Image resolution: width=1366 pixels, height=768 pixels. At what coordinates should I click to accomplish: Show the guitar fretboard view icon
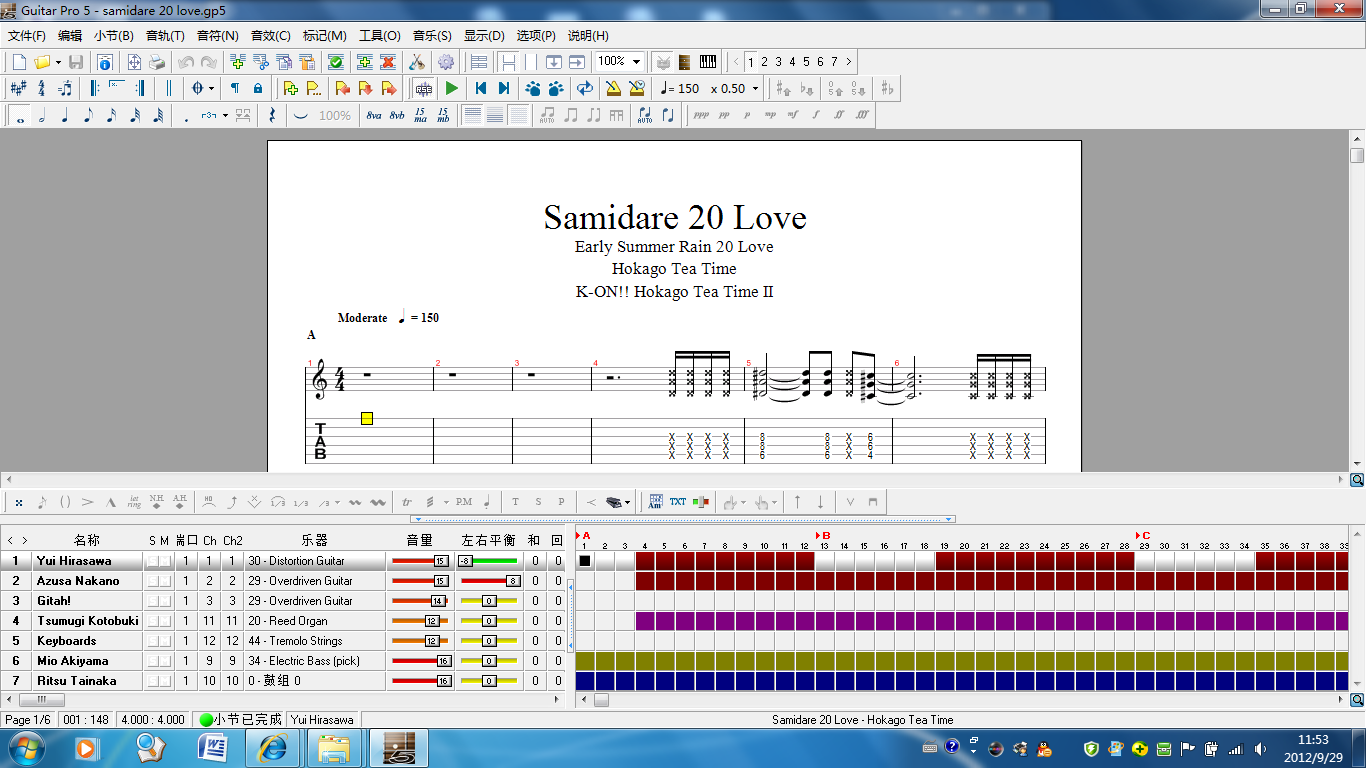(685, 62)
